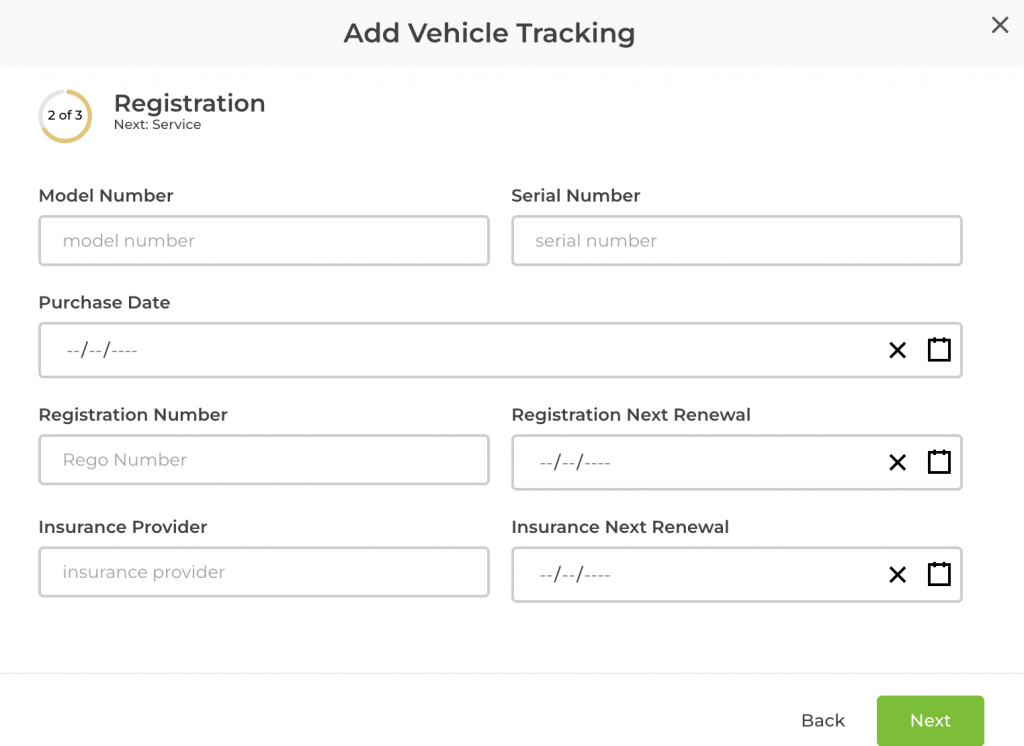Focus the Serial Number text field
Viewport: 1024px width, 746px height.
point(736,241)
